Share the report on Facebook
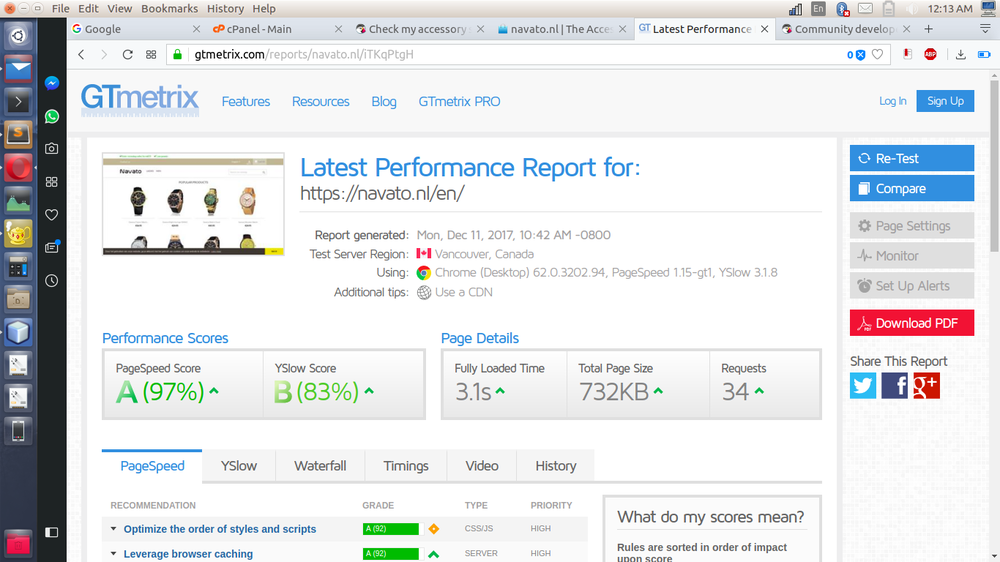The height and width of the screenshot is (562, 1000). tap(894, 386)
